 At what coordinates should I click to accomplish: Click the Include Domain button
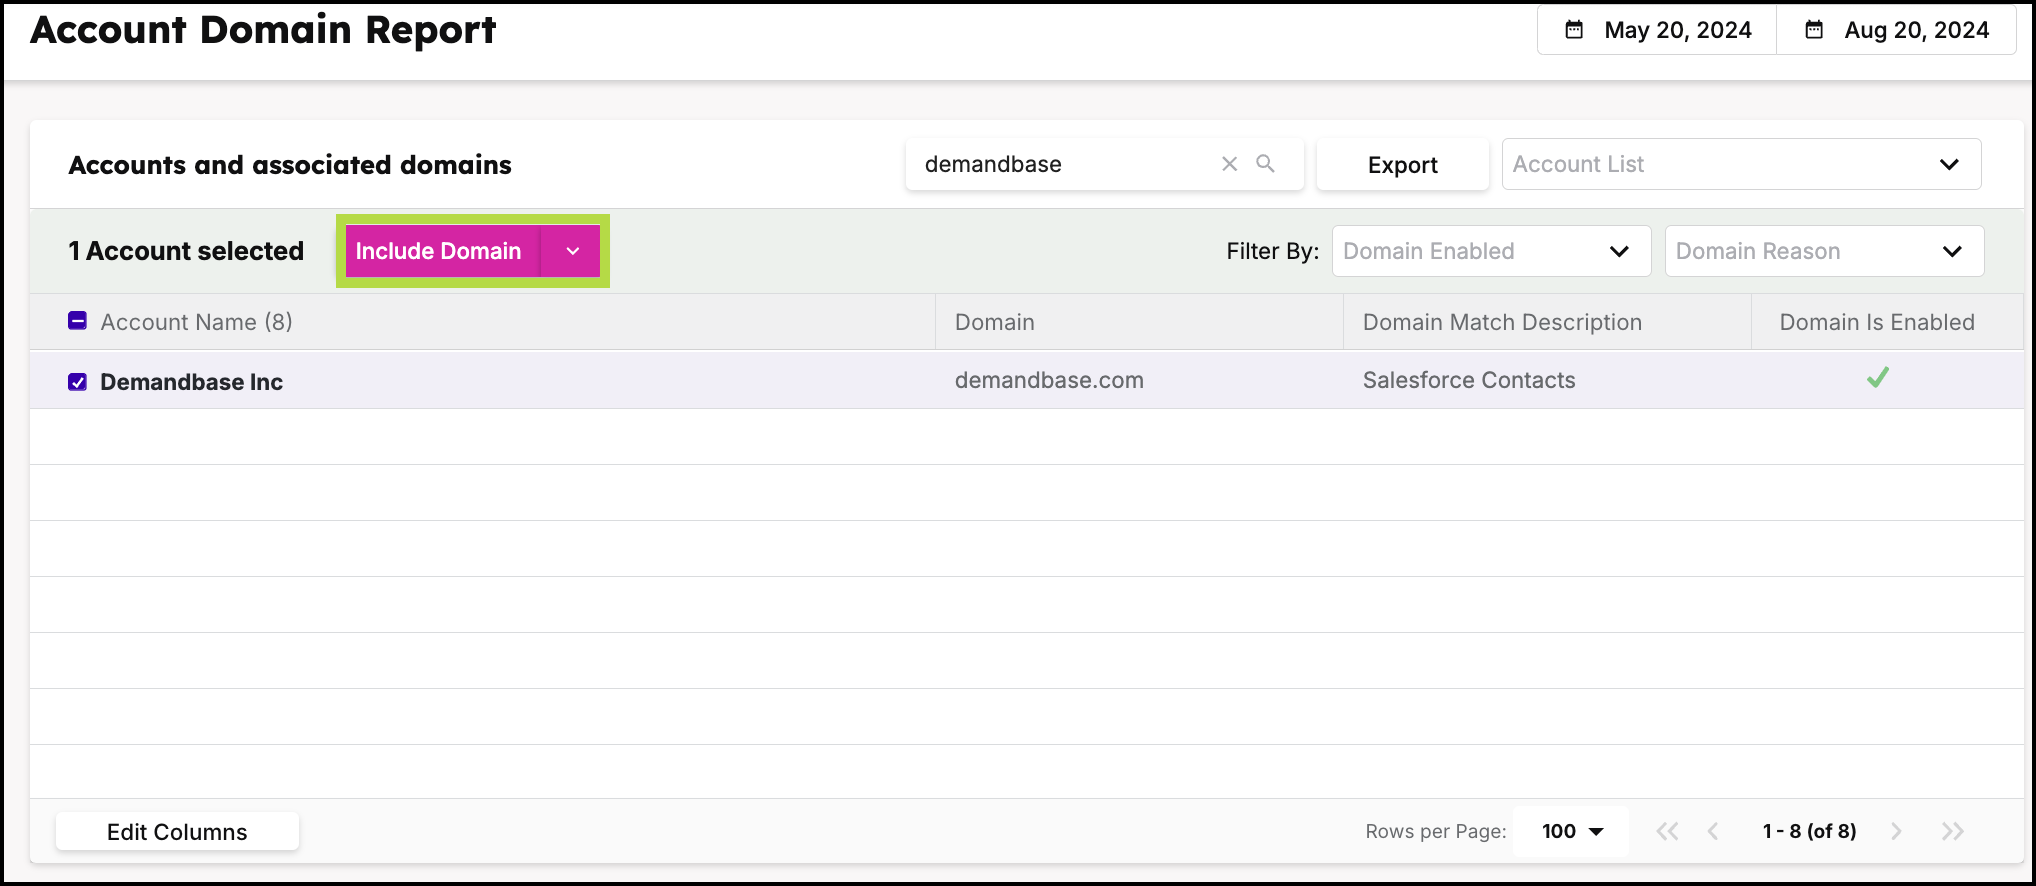[x=441, y=251]
